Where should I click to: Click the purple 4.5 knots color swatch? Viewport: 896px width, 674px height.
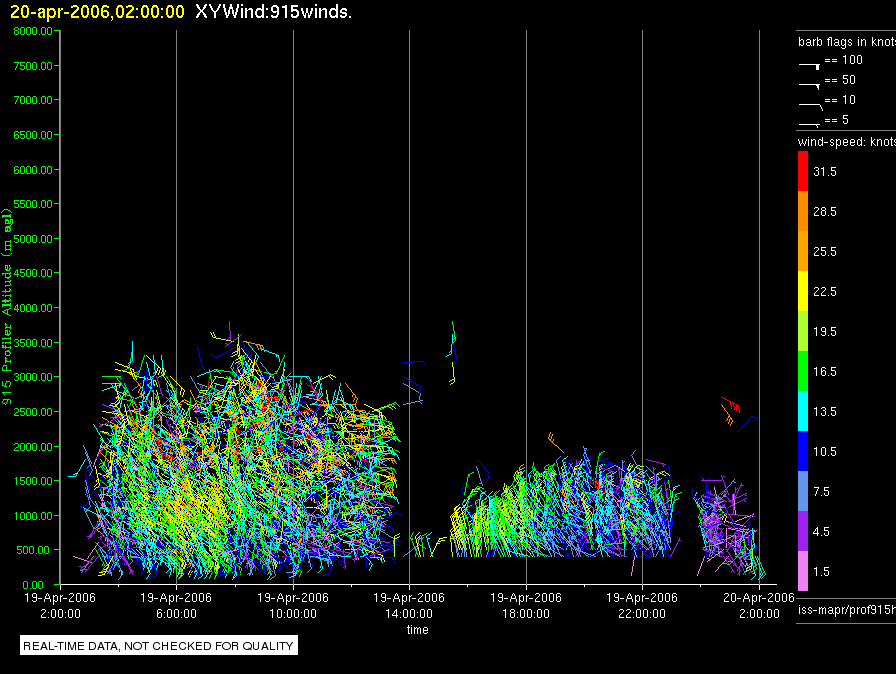[x=803, y=531]
